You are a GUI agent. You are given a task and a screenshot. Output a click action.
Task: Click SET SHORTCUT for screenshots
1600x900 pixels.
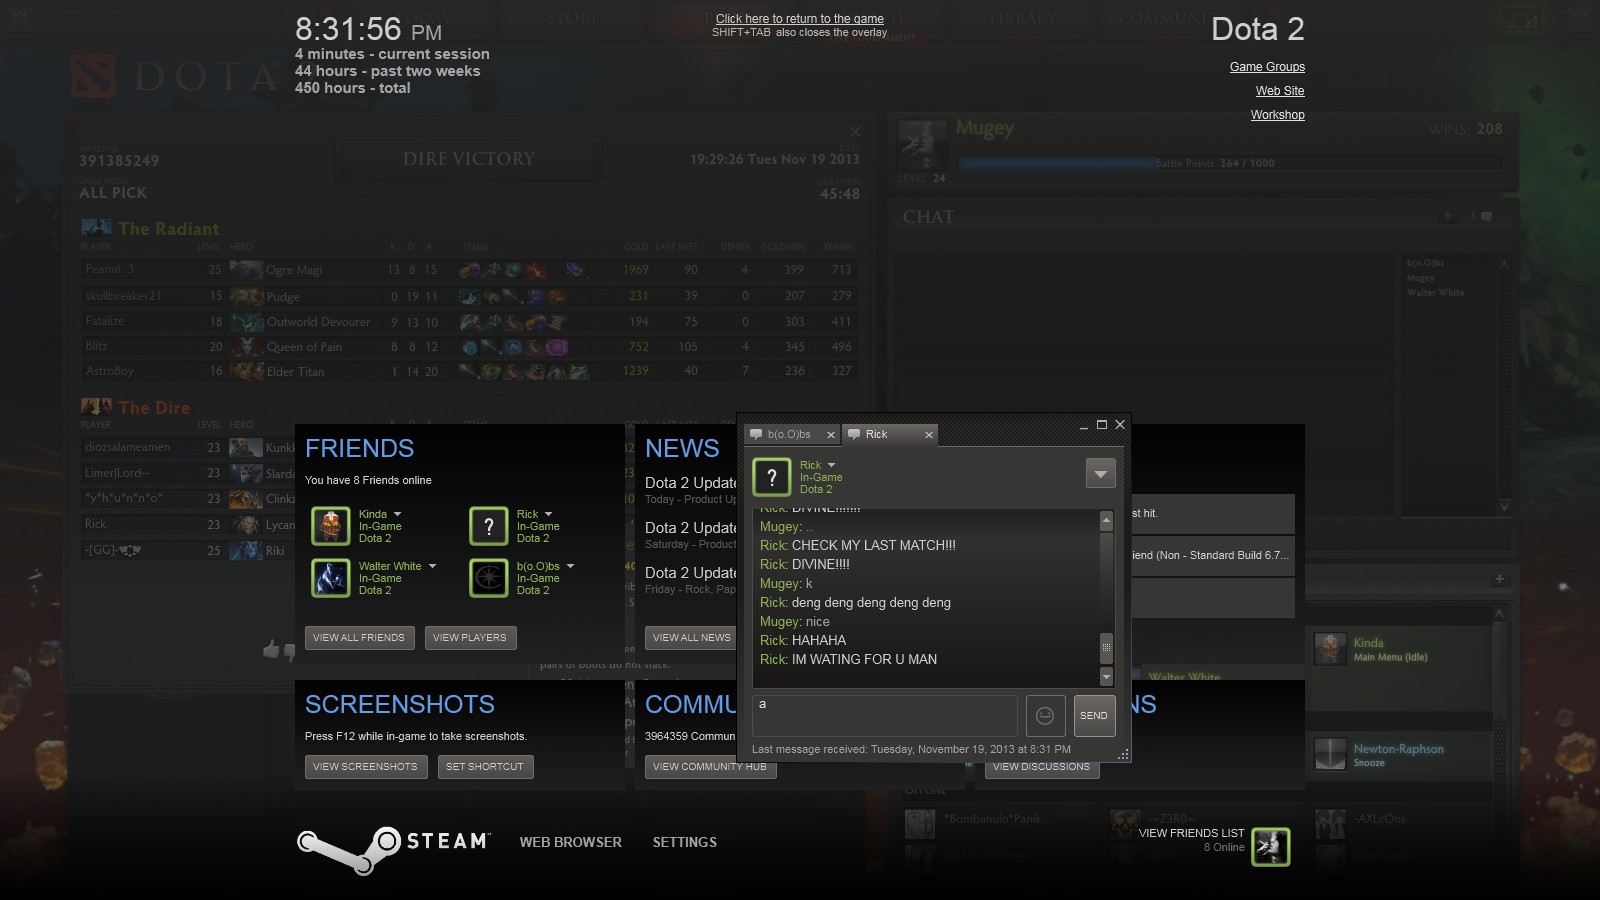485,767
